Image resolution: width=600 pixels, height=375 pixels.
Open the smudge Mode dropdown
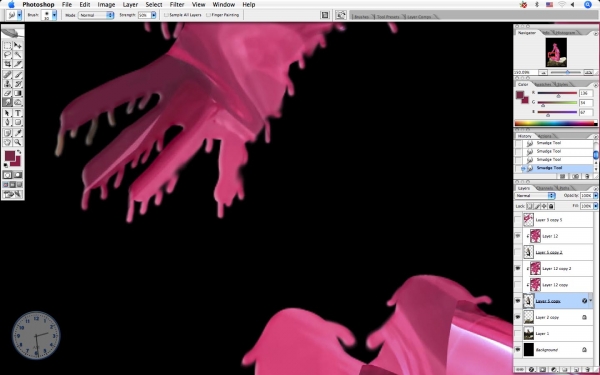(x=96, y=15)
